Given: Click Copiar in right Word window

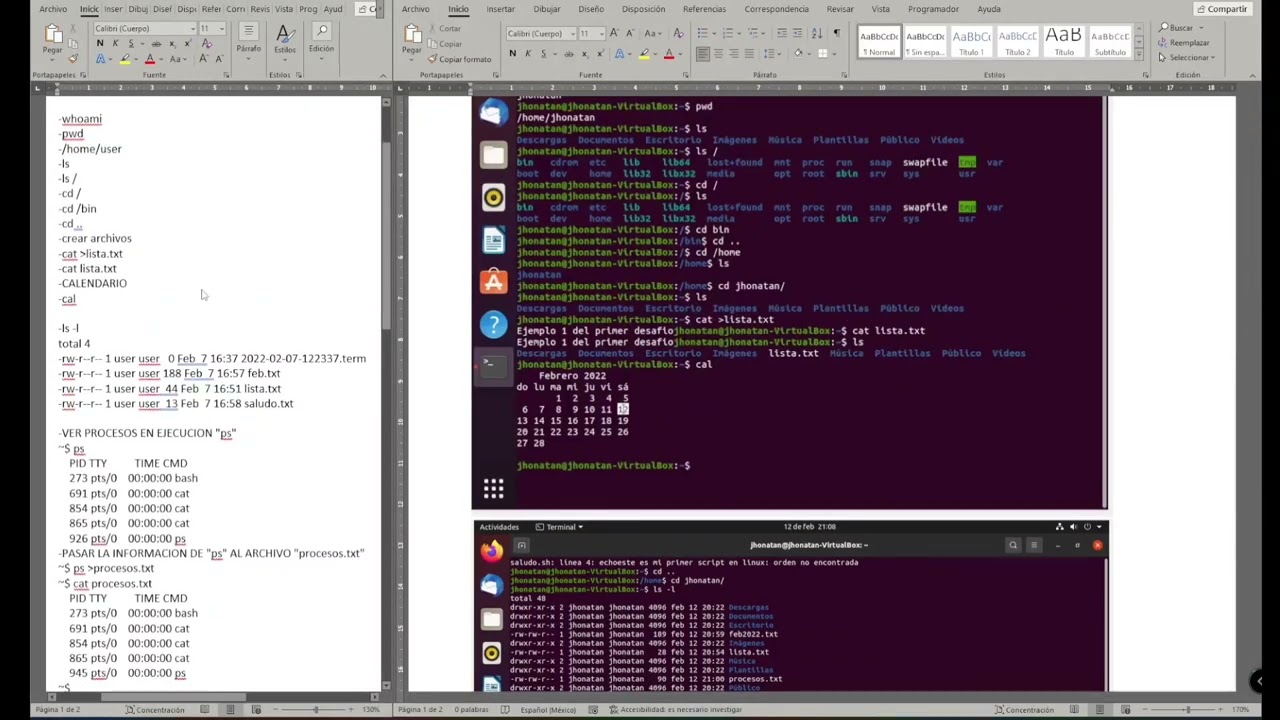Looking at the screenshot, I should 445,44.
